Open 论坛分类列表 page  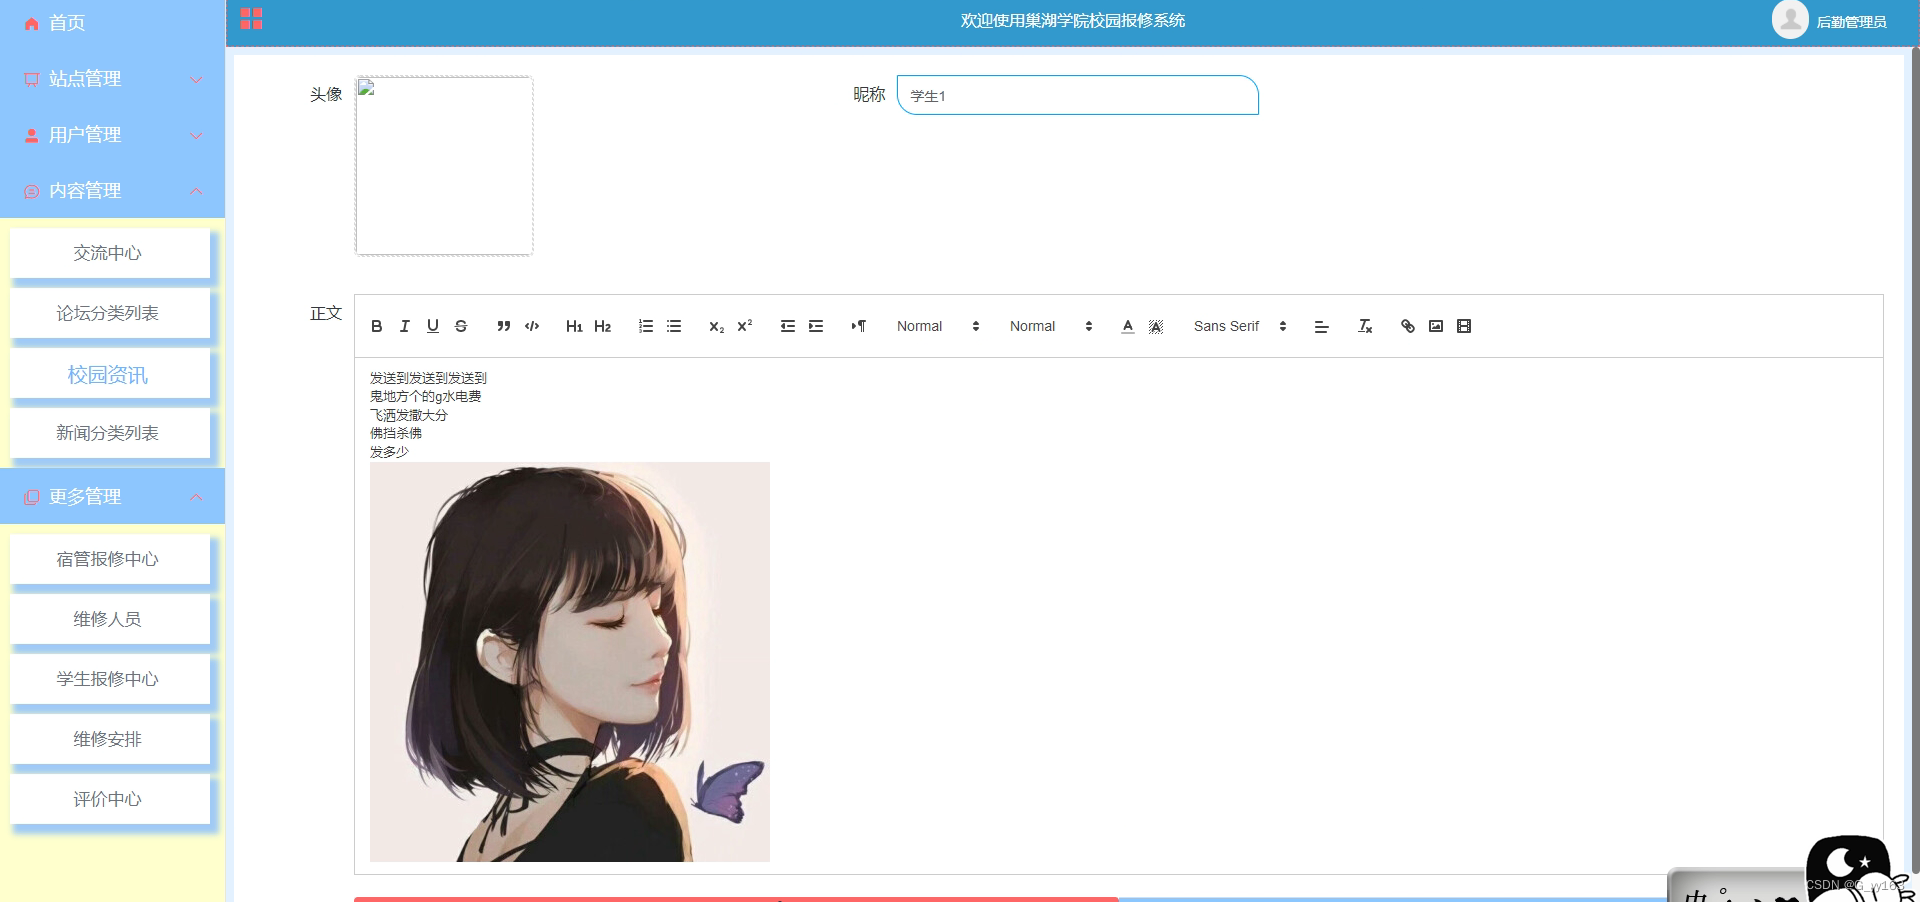110,313
